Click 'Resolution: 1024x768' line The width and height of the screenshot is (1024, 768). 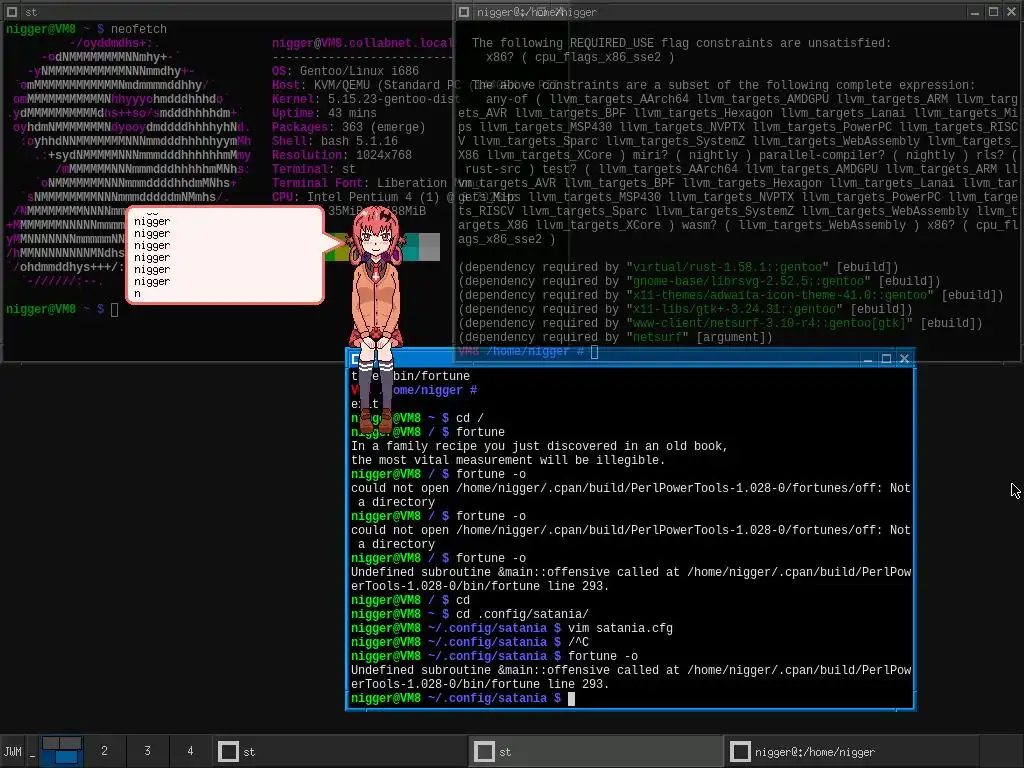pyautogui.click(x=342, y=155)
